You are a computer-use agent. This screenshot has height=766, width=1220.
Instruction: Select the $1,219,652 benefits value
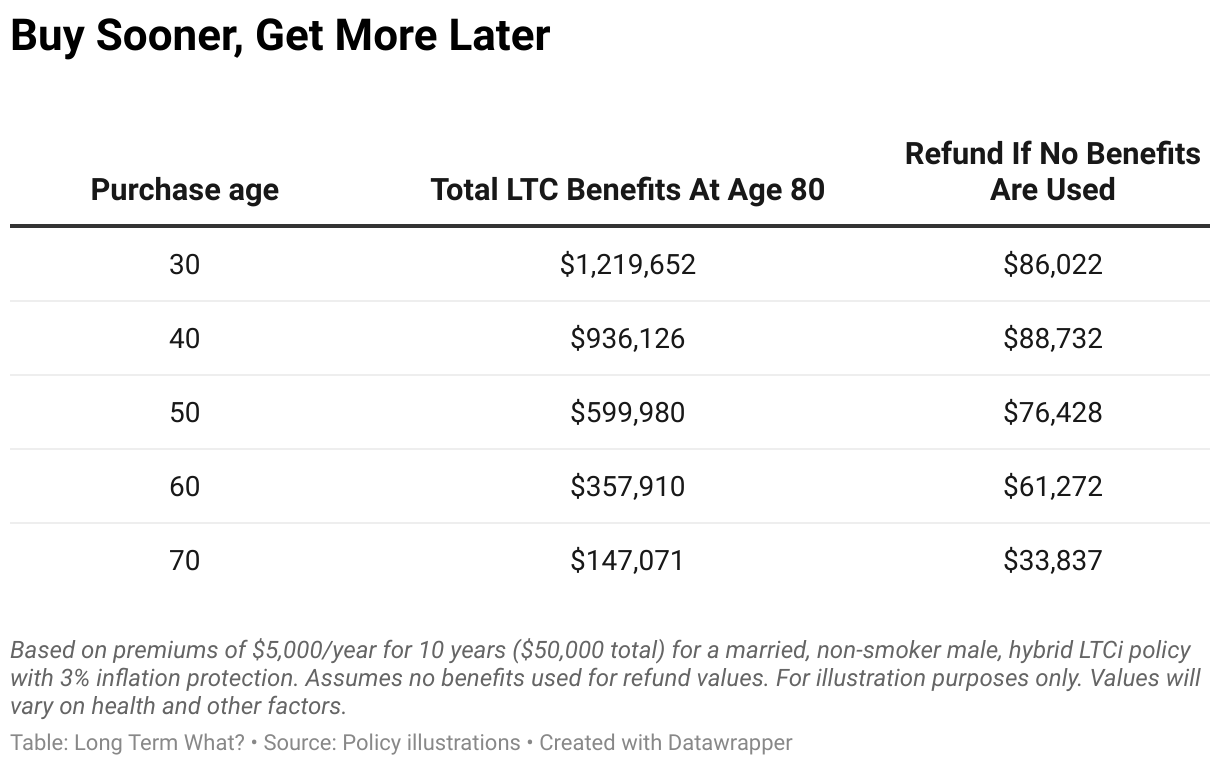tap(627, 265)
